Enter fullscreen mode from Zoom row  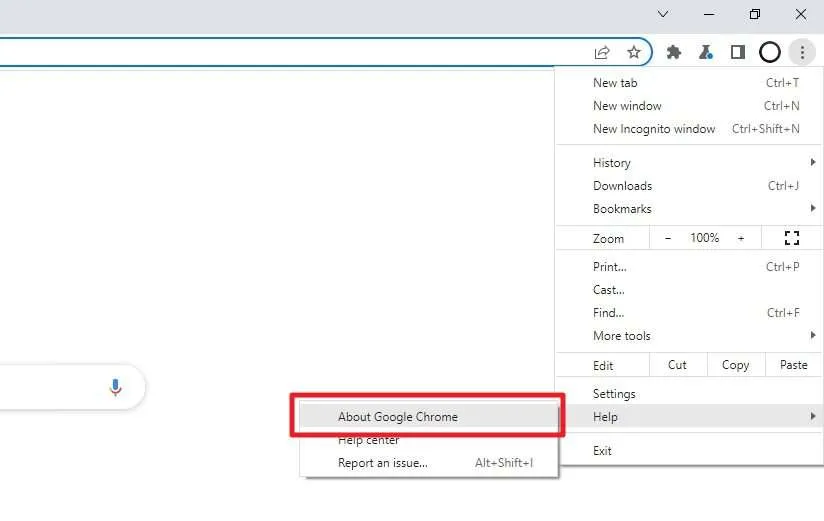(x=791, y=238)
